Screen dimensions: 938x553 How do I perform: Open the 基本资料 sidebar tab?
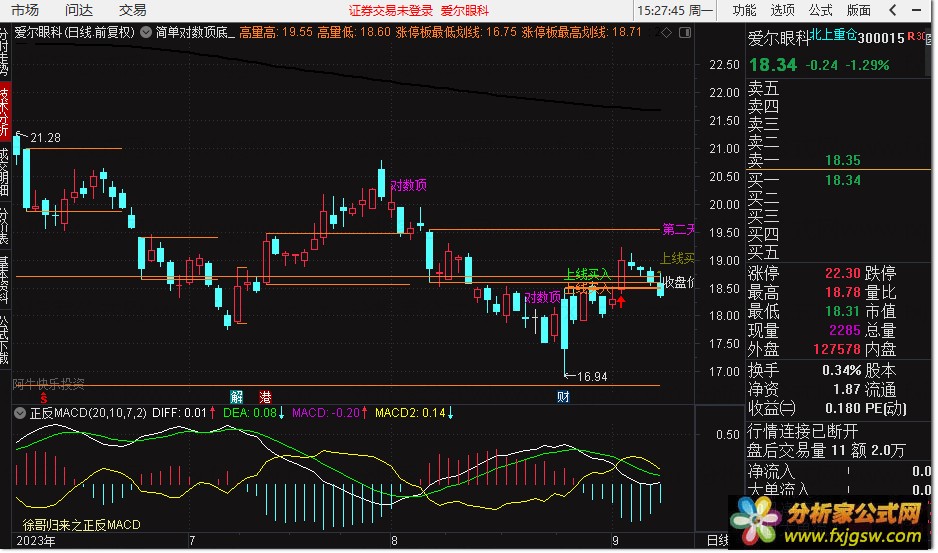pyautogui.click(x=5, y=280)
